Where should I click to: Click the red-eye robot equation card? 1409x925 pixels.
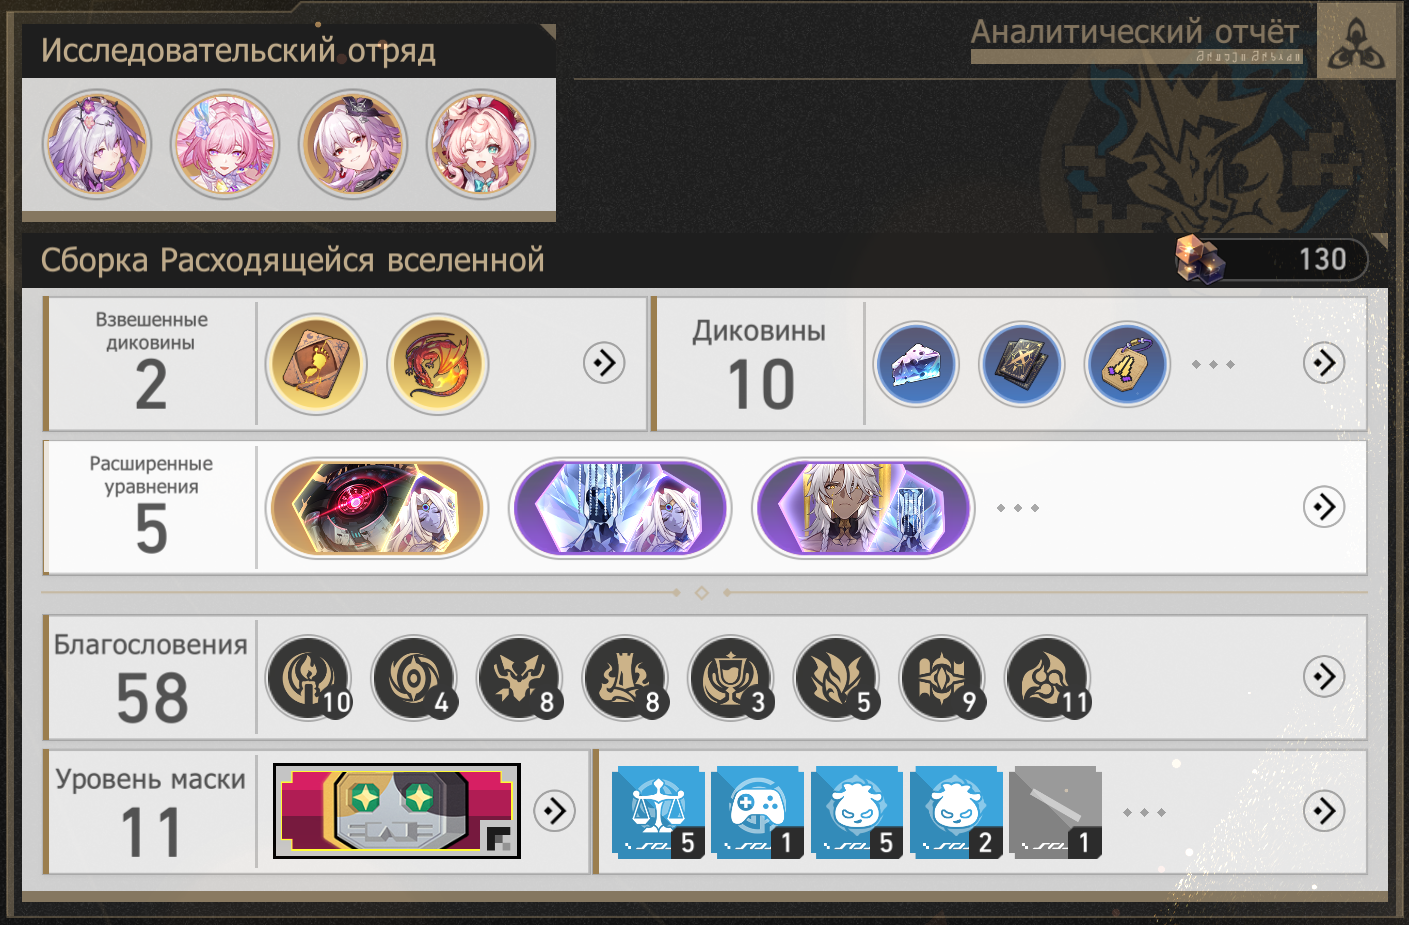(377, 508)
